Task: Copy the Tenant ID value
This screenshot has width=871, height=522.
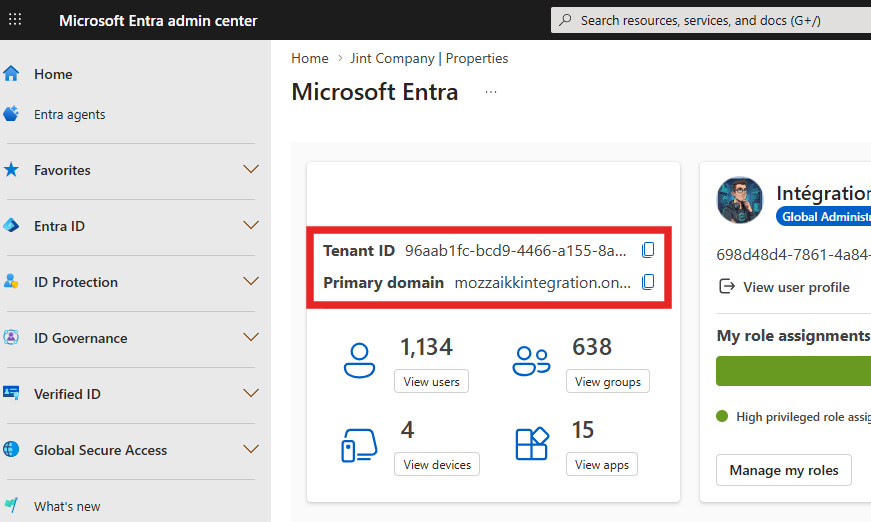Action: click(x=648, y=250)
